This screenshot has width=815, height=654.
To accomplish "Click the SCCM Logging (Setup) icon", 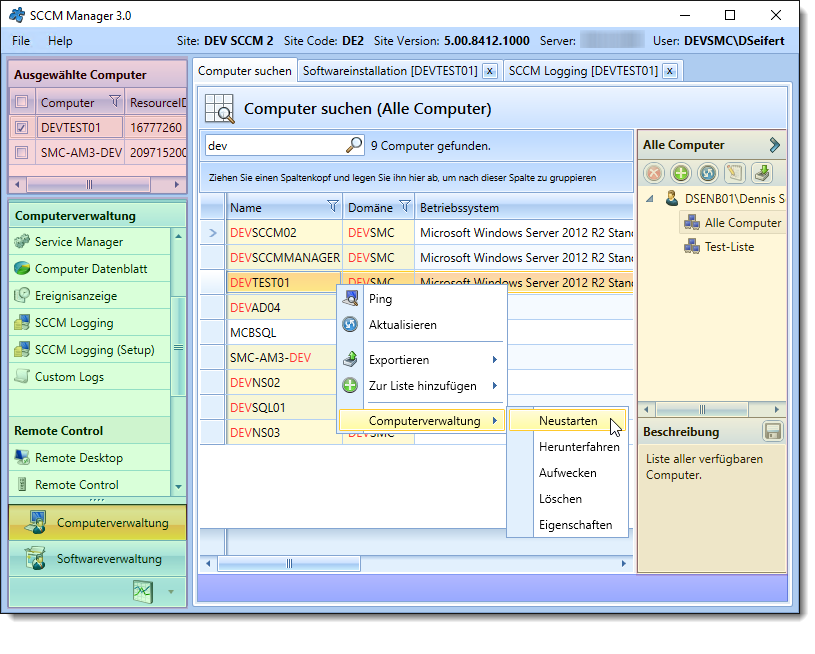I will [22, 349].
